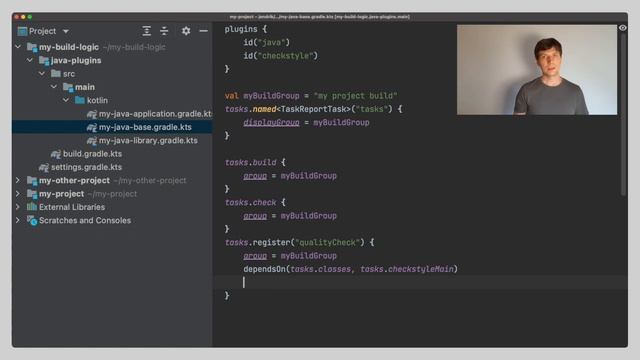The height and width of the screenshot is (360, 640).
Task: Select java-plugins label in tree
Action: 76,60
